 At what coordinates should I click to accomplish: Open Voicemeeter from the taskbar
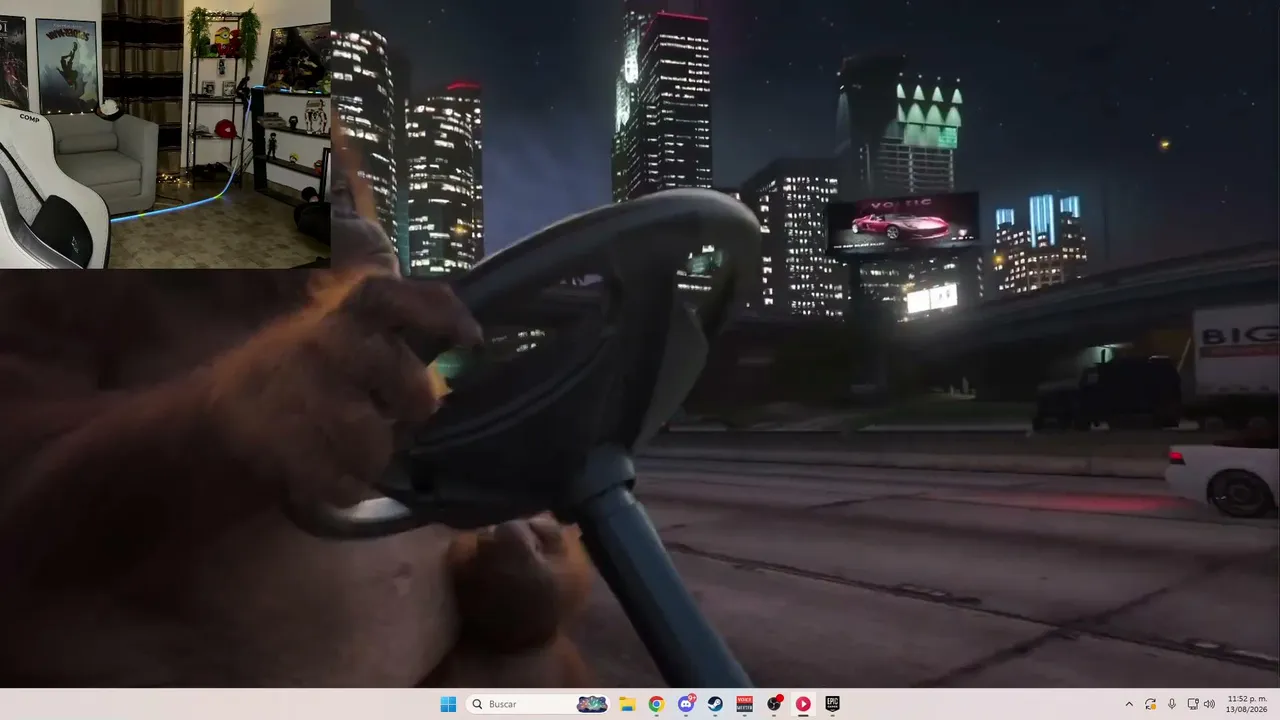tap(744, 704)
